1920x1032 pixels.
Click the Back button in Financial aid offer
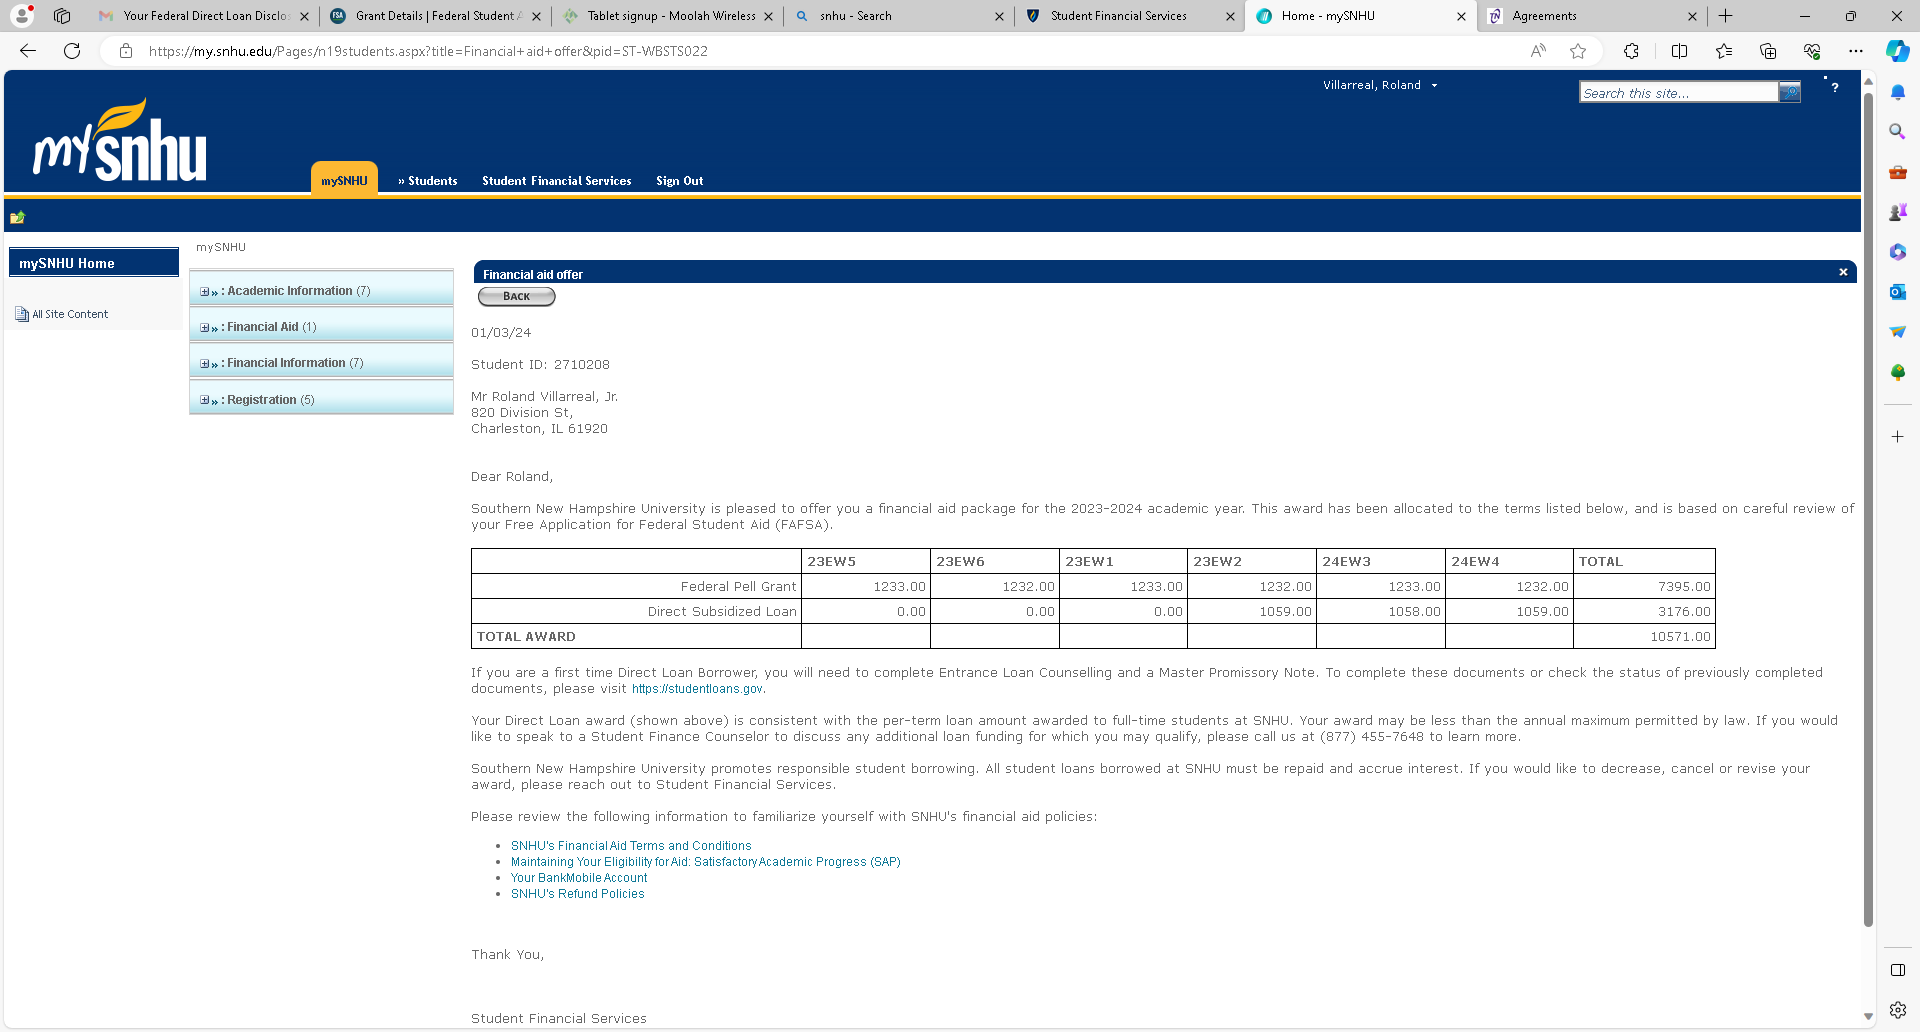(516, 296)
